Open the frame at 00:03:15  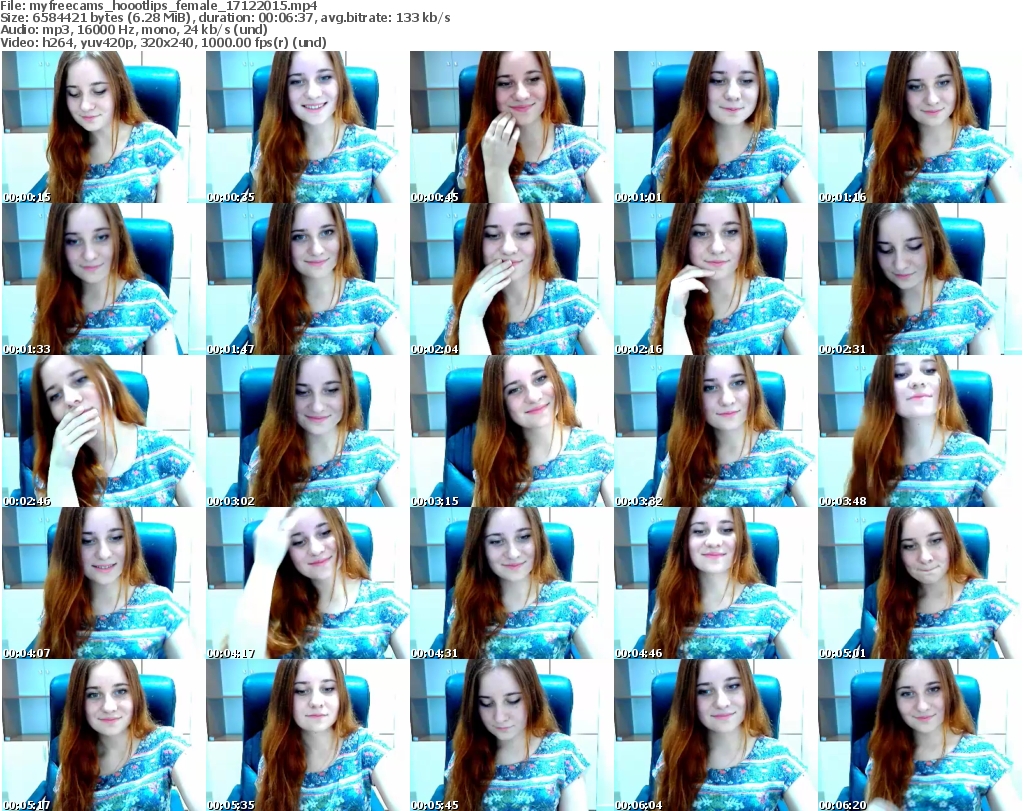coord(511,431)
